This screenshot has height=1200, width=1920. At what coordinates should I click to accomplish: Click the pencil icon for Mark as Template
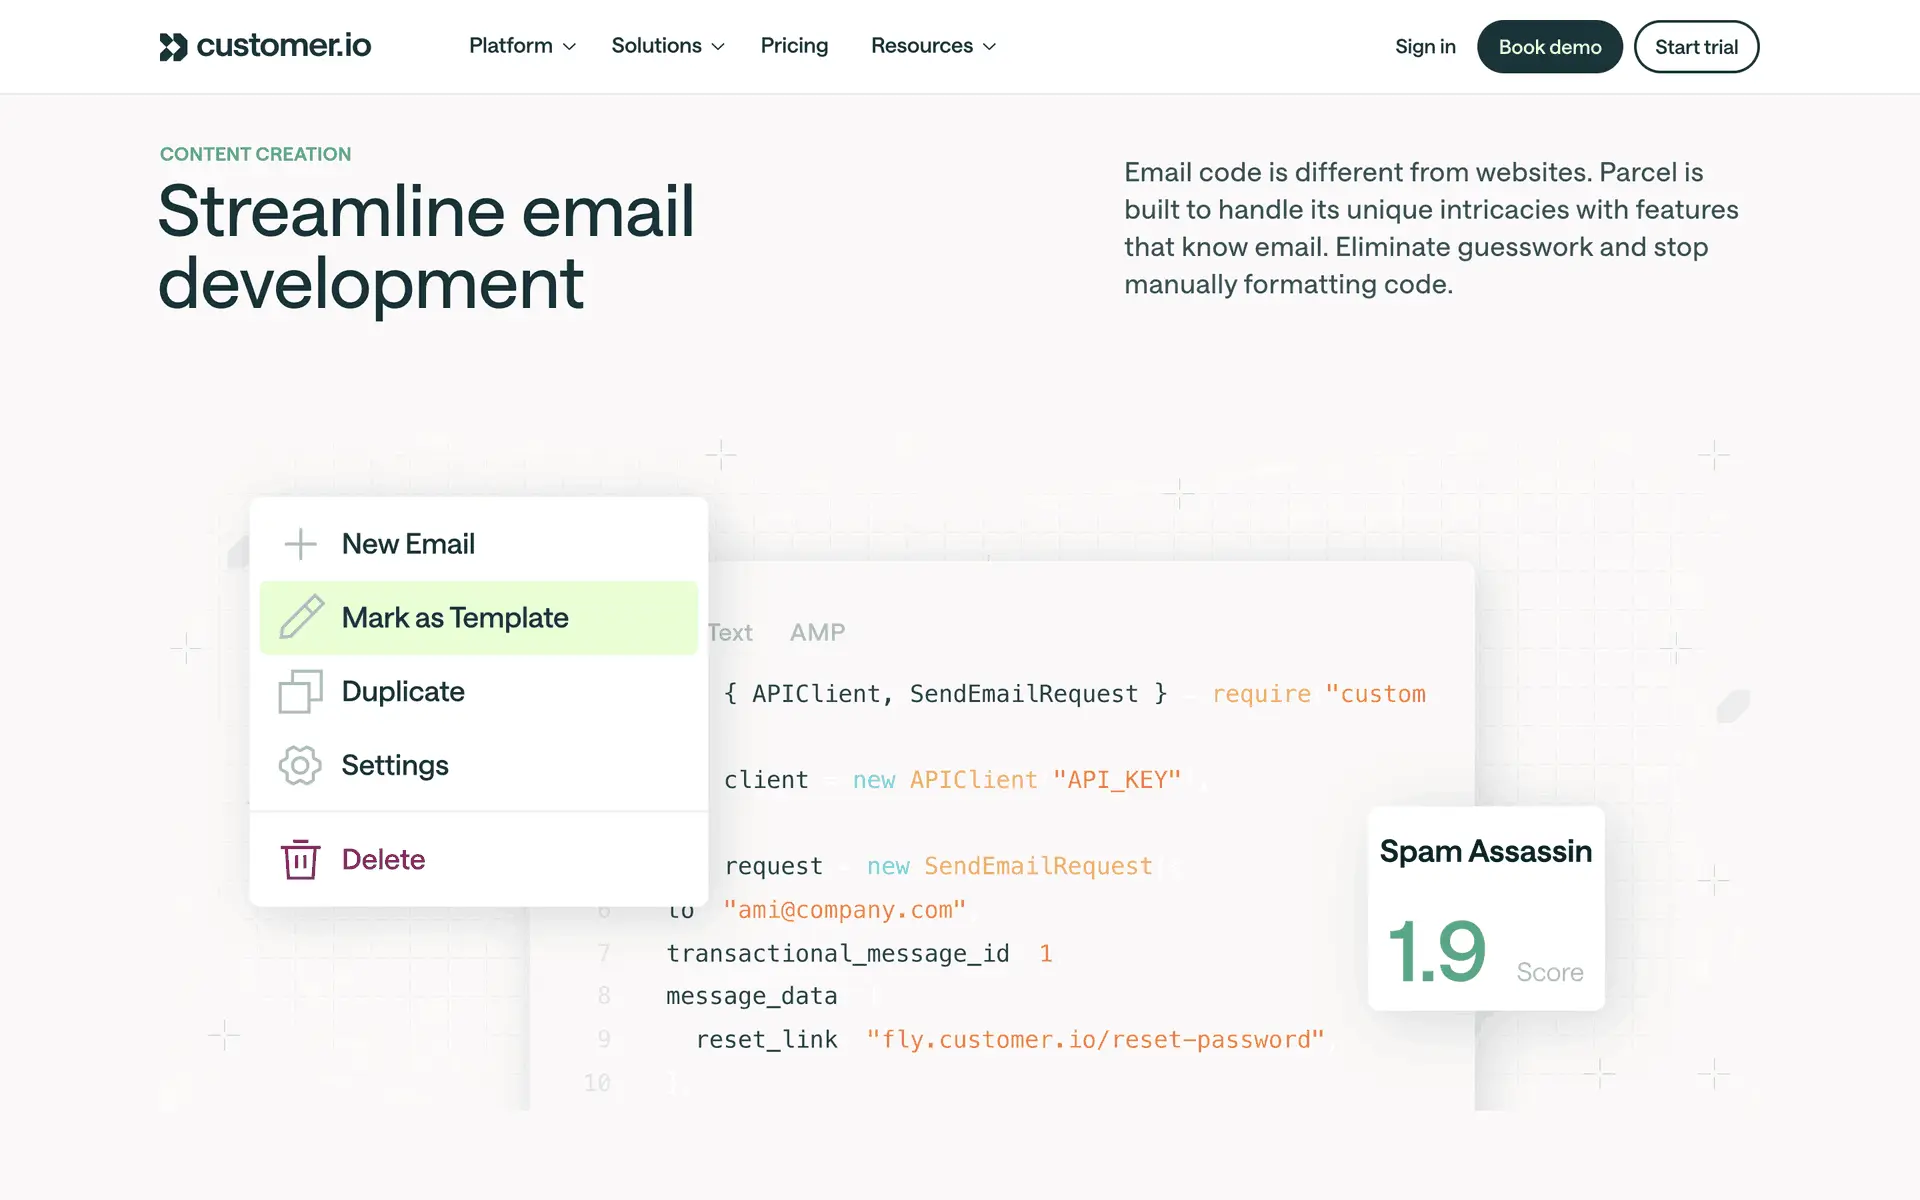(x=301, y=617)
